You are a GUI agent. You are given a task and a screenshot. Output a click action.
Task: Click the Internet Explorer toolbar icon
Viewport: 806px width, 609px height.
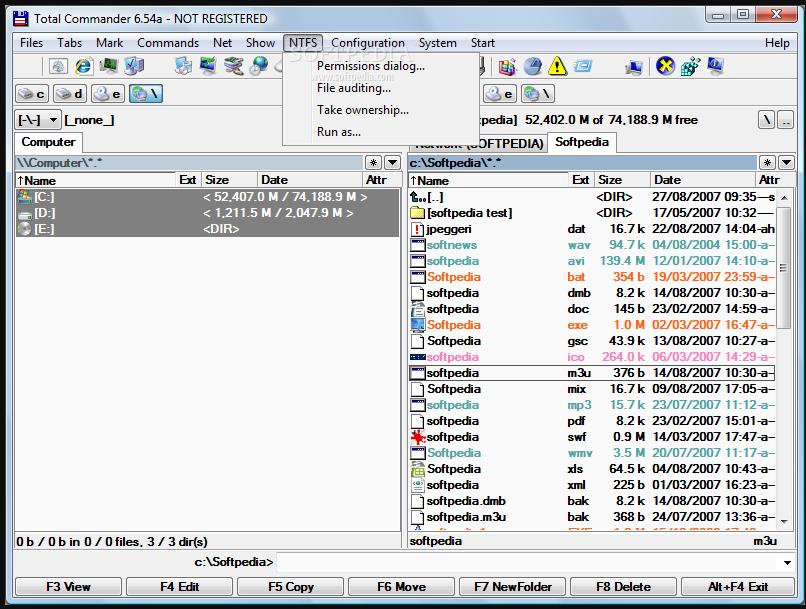tap(84, 66)
